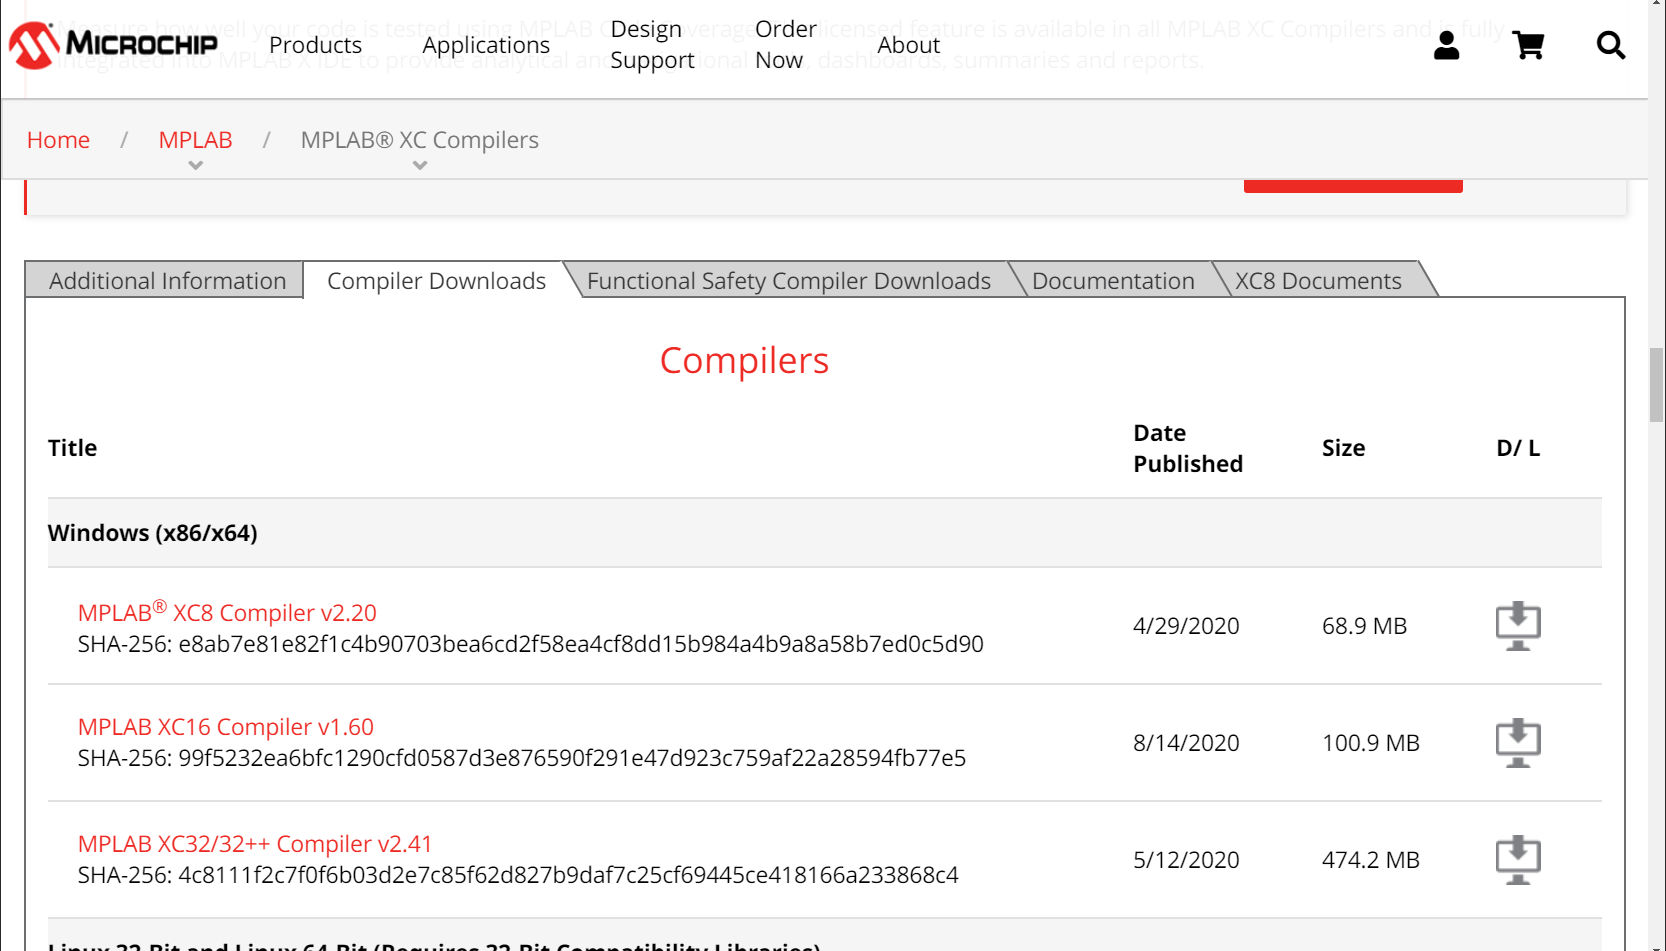Click the MPLAB XC8 Compiler v2.20 link
The image size is (1666, 951).
(x=225, y=612)
